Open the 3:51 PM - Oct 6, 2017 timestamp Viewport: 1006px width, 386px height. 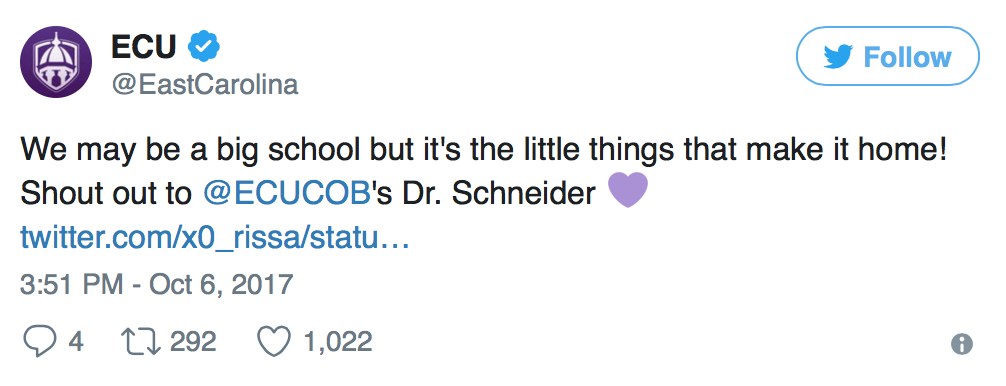point(157,284)
